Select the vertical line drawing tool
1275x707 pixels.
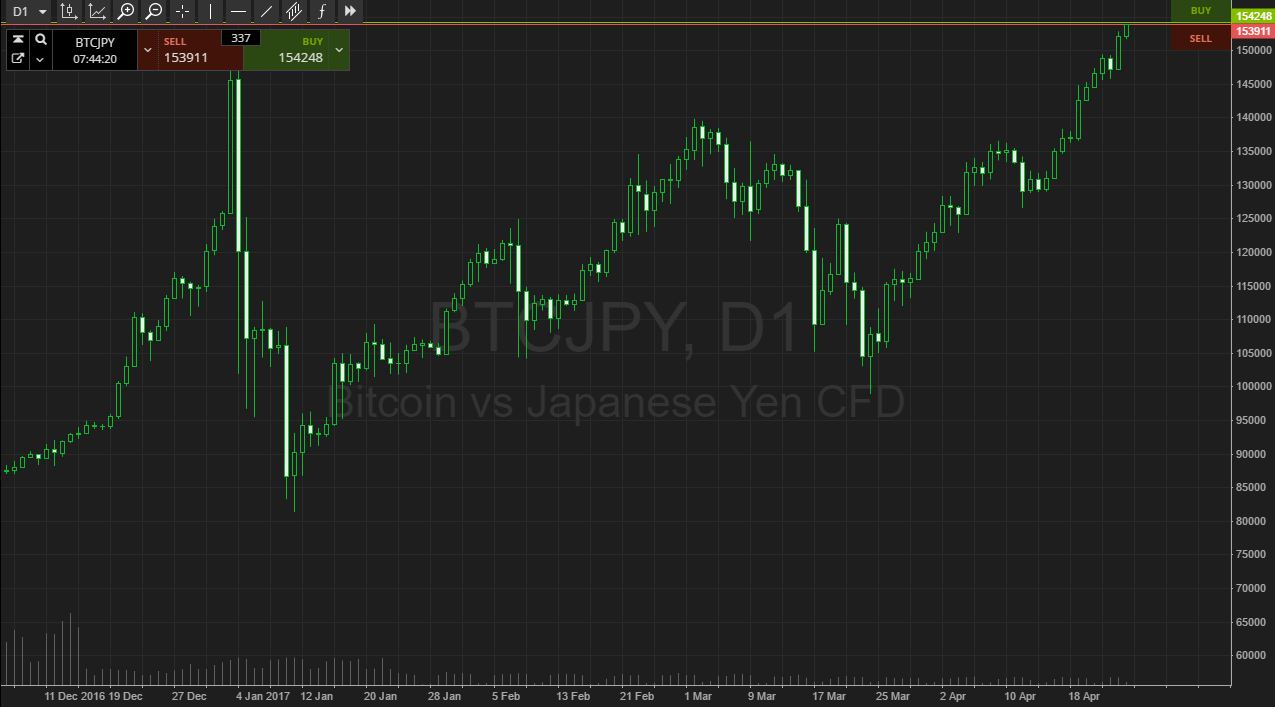(210, 11)
